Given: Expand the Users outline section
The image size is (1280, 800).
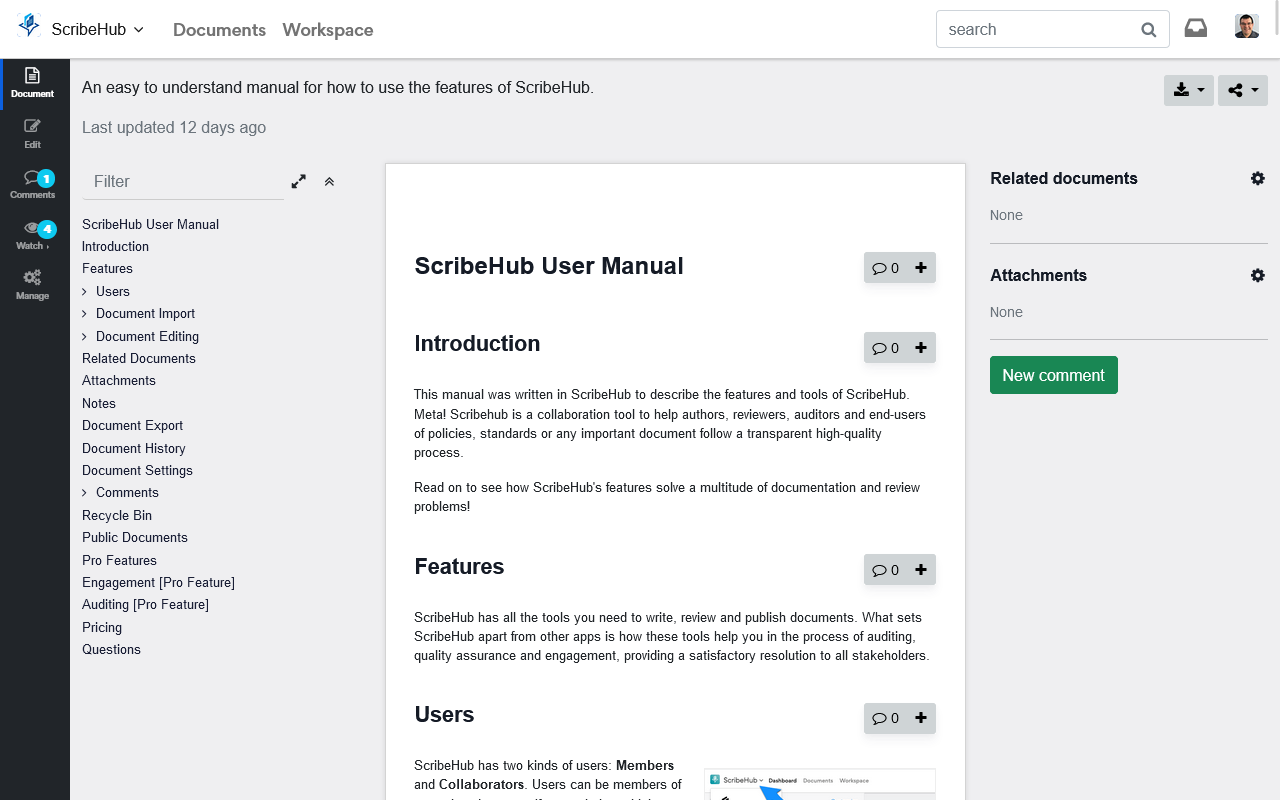Looking at the screenshot, I should pos(85,292).
